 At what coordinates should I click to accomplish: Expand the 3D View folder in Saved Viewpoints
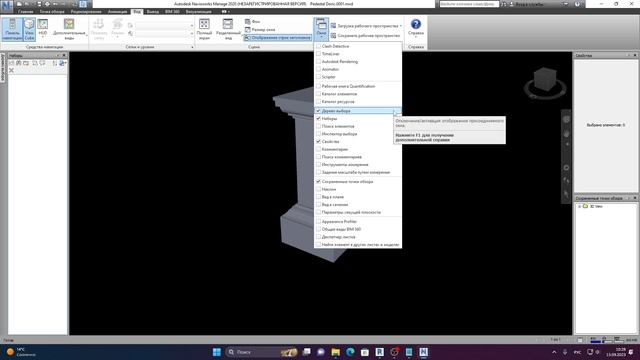point(580,207)
